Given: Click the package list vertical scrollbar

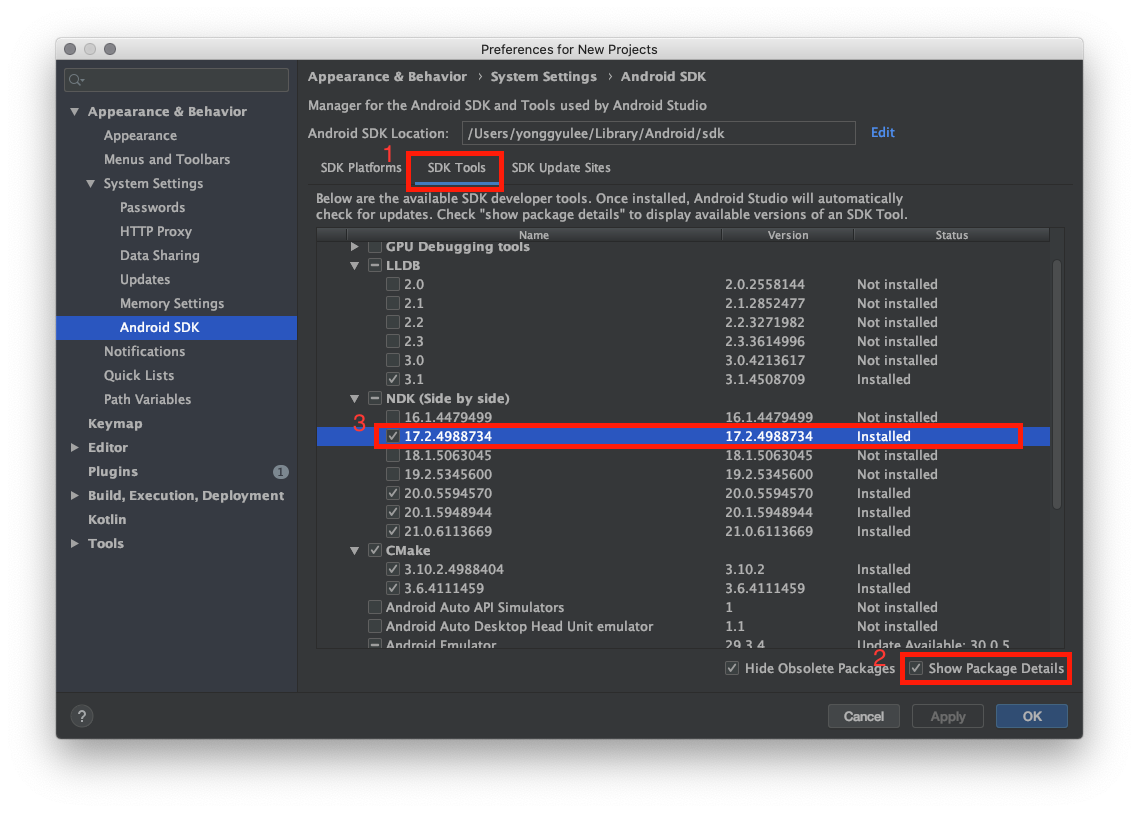Looking at the screenshot, I should (1057, 384).
